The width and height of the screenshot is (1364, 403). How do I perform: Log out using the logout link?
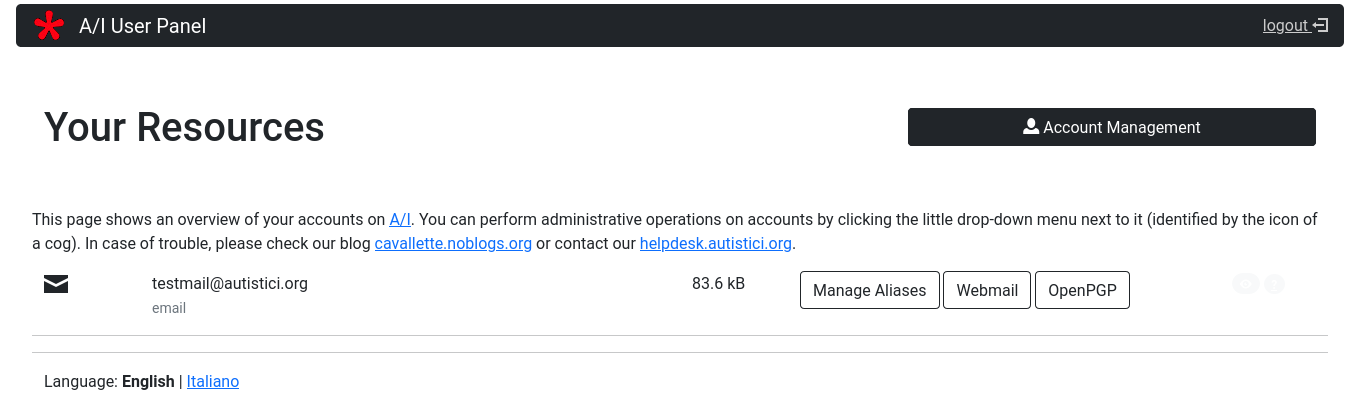coord(1285,26)
